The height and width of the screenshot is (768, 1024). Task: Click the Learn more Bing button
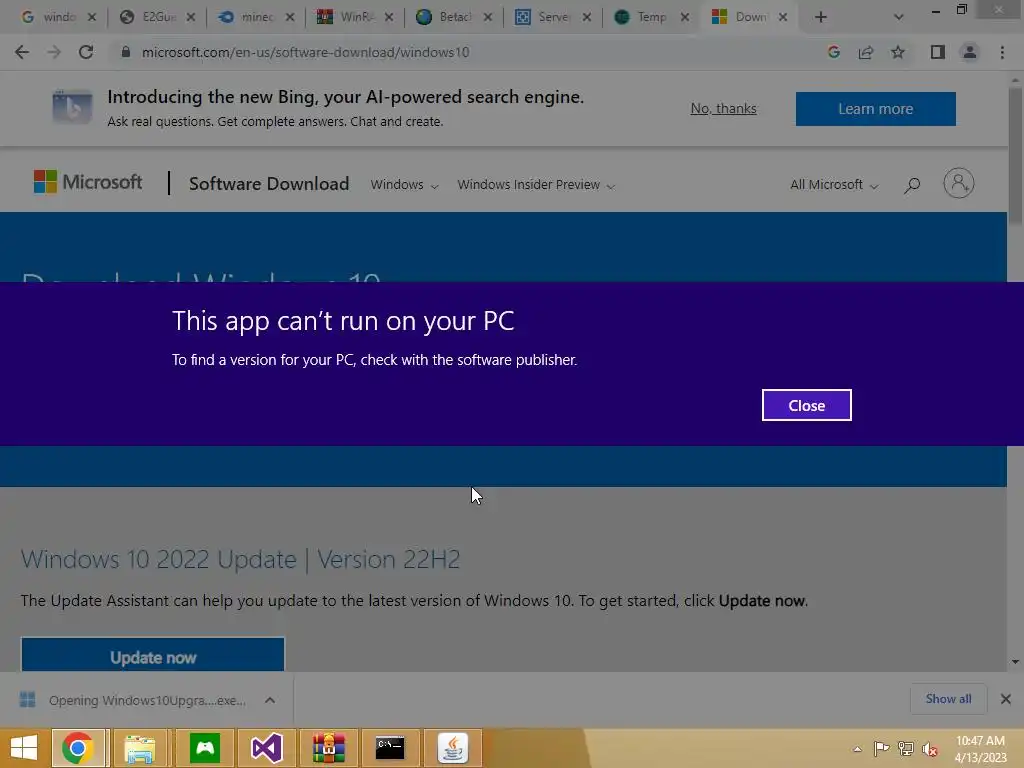click(875, 109)
